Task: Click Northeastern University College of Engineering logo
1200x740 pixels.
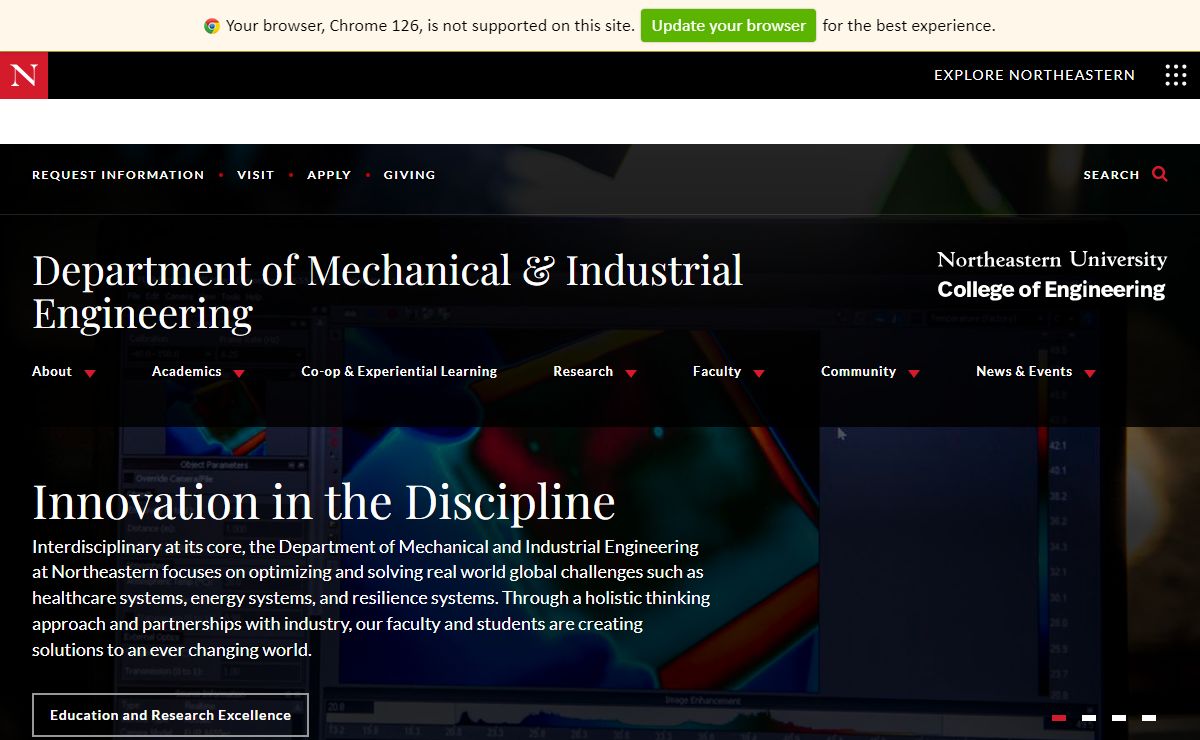Action: click(1052, 275)
